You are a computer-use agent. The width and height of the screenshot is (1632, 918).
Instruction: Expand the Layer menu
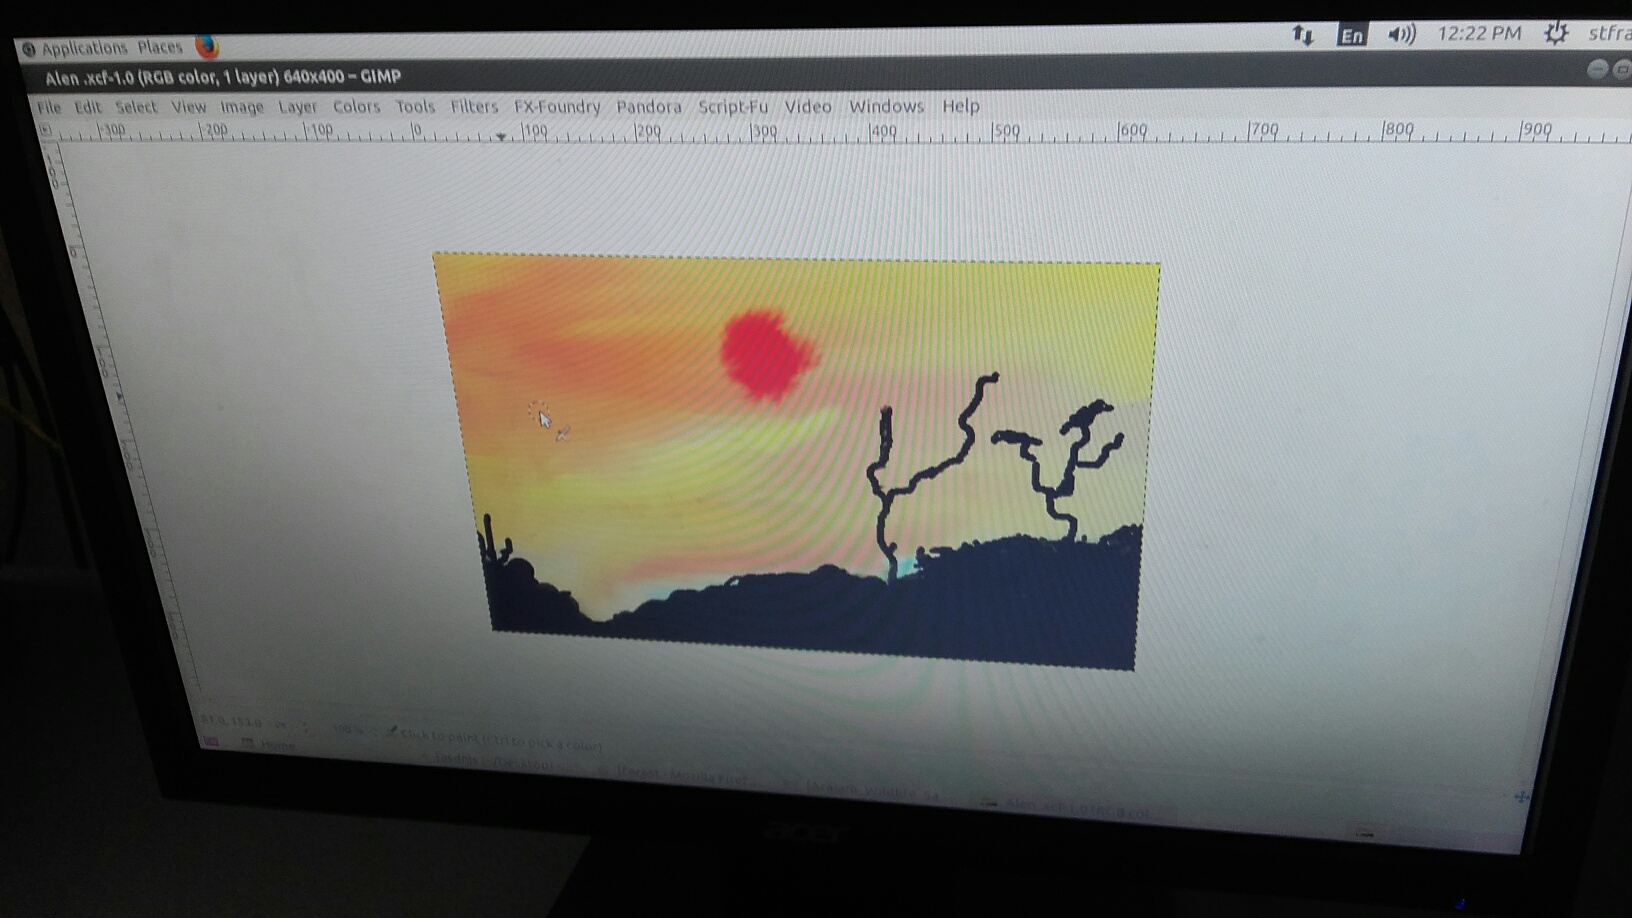click(297, 107)
